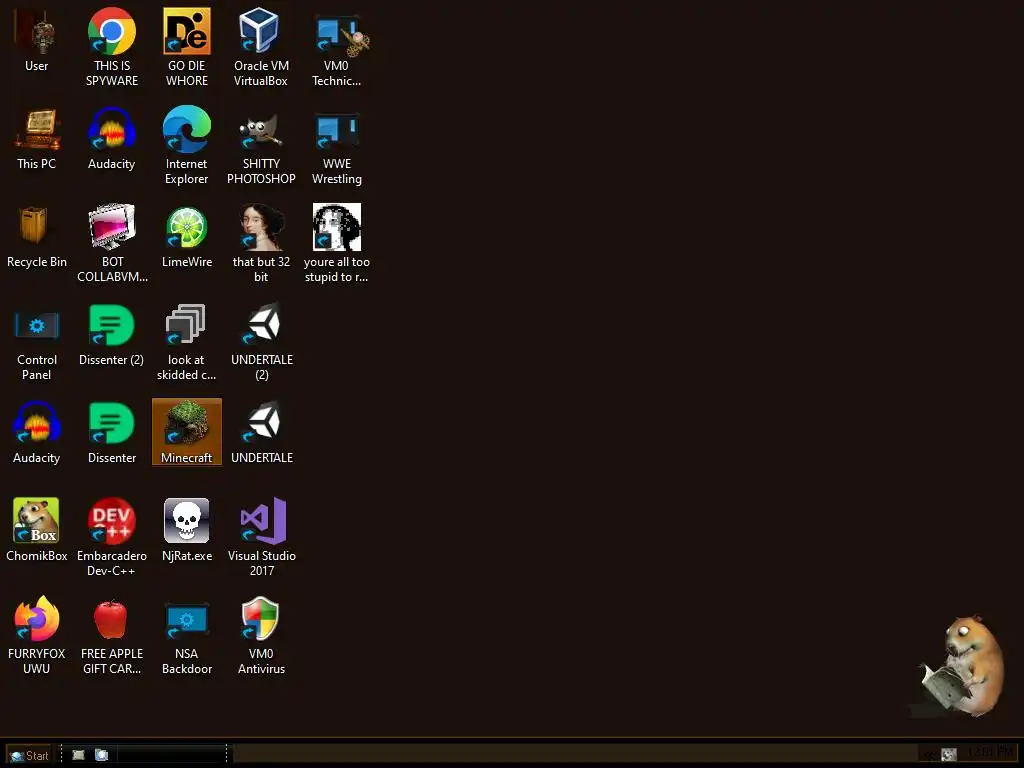Click the taskbar clock
1024x768 pixels.
point(989,753)
